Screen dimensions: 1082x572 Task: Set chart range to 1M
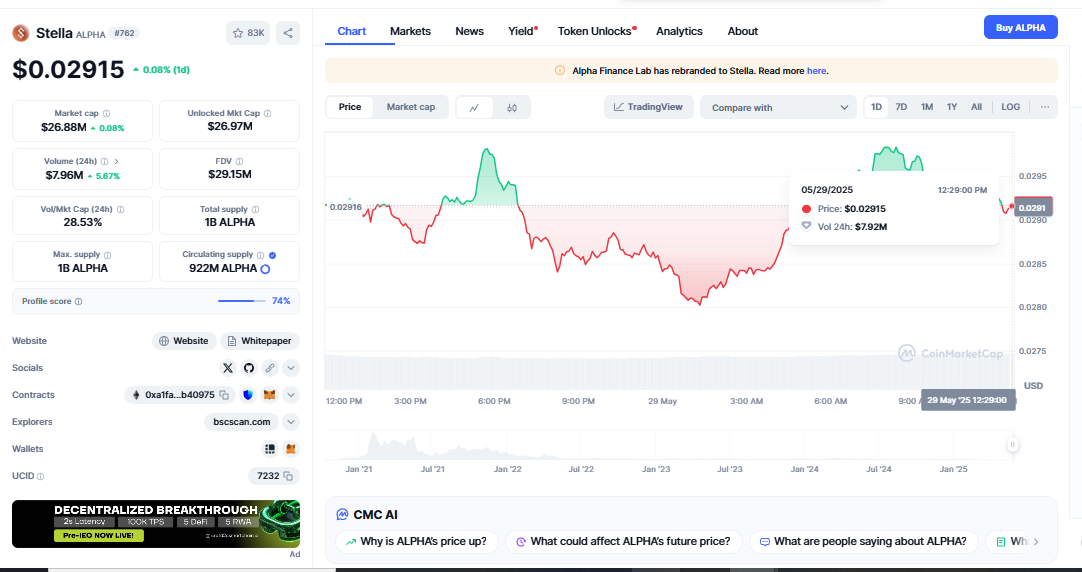click(927, 107)
